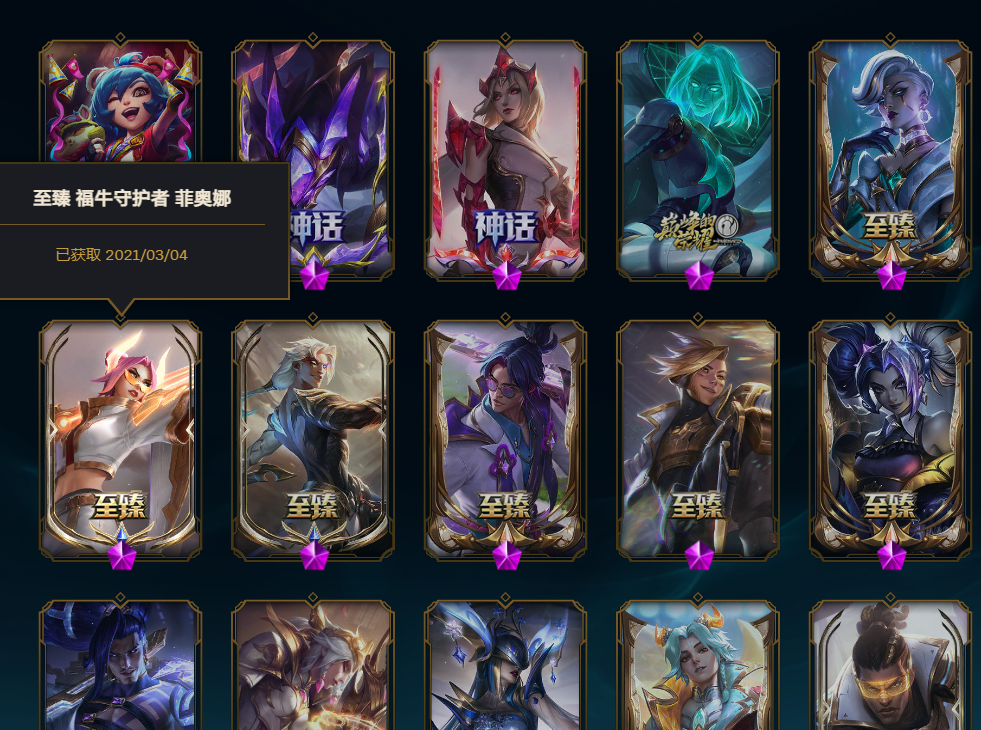
Task: Open the blue-skinned woman with pigtails card
Action: tap(890, 439)
